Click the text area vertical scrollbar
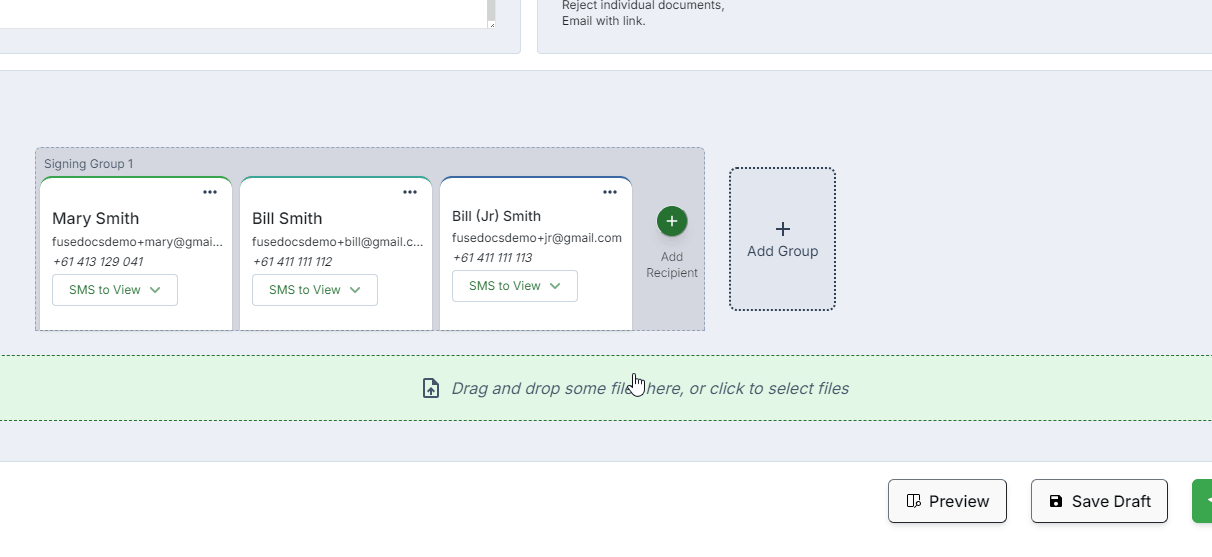This screenshot has width=1212, height=557. pyautogui.click(x=491, y=9)
